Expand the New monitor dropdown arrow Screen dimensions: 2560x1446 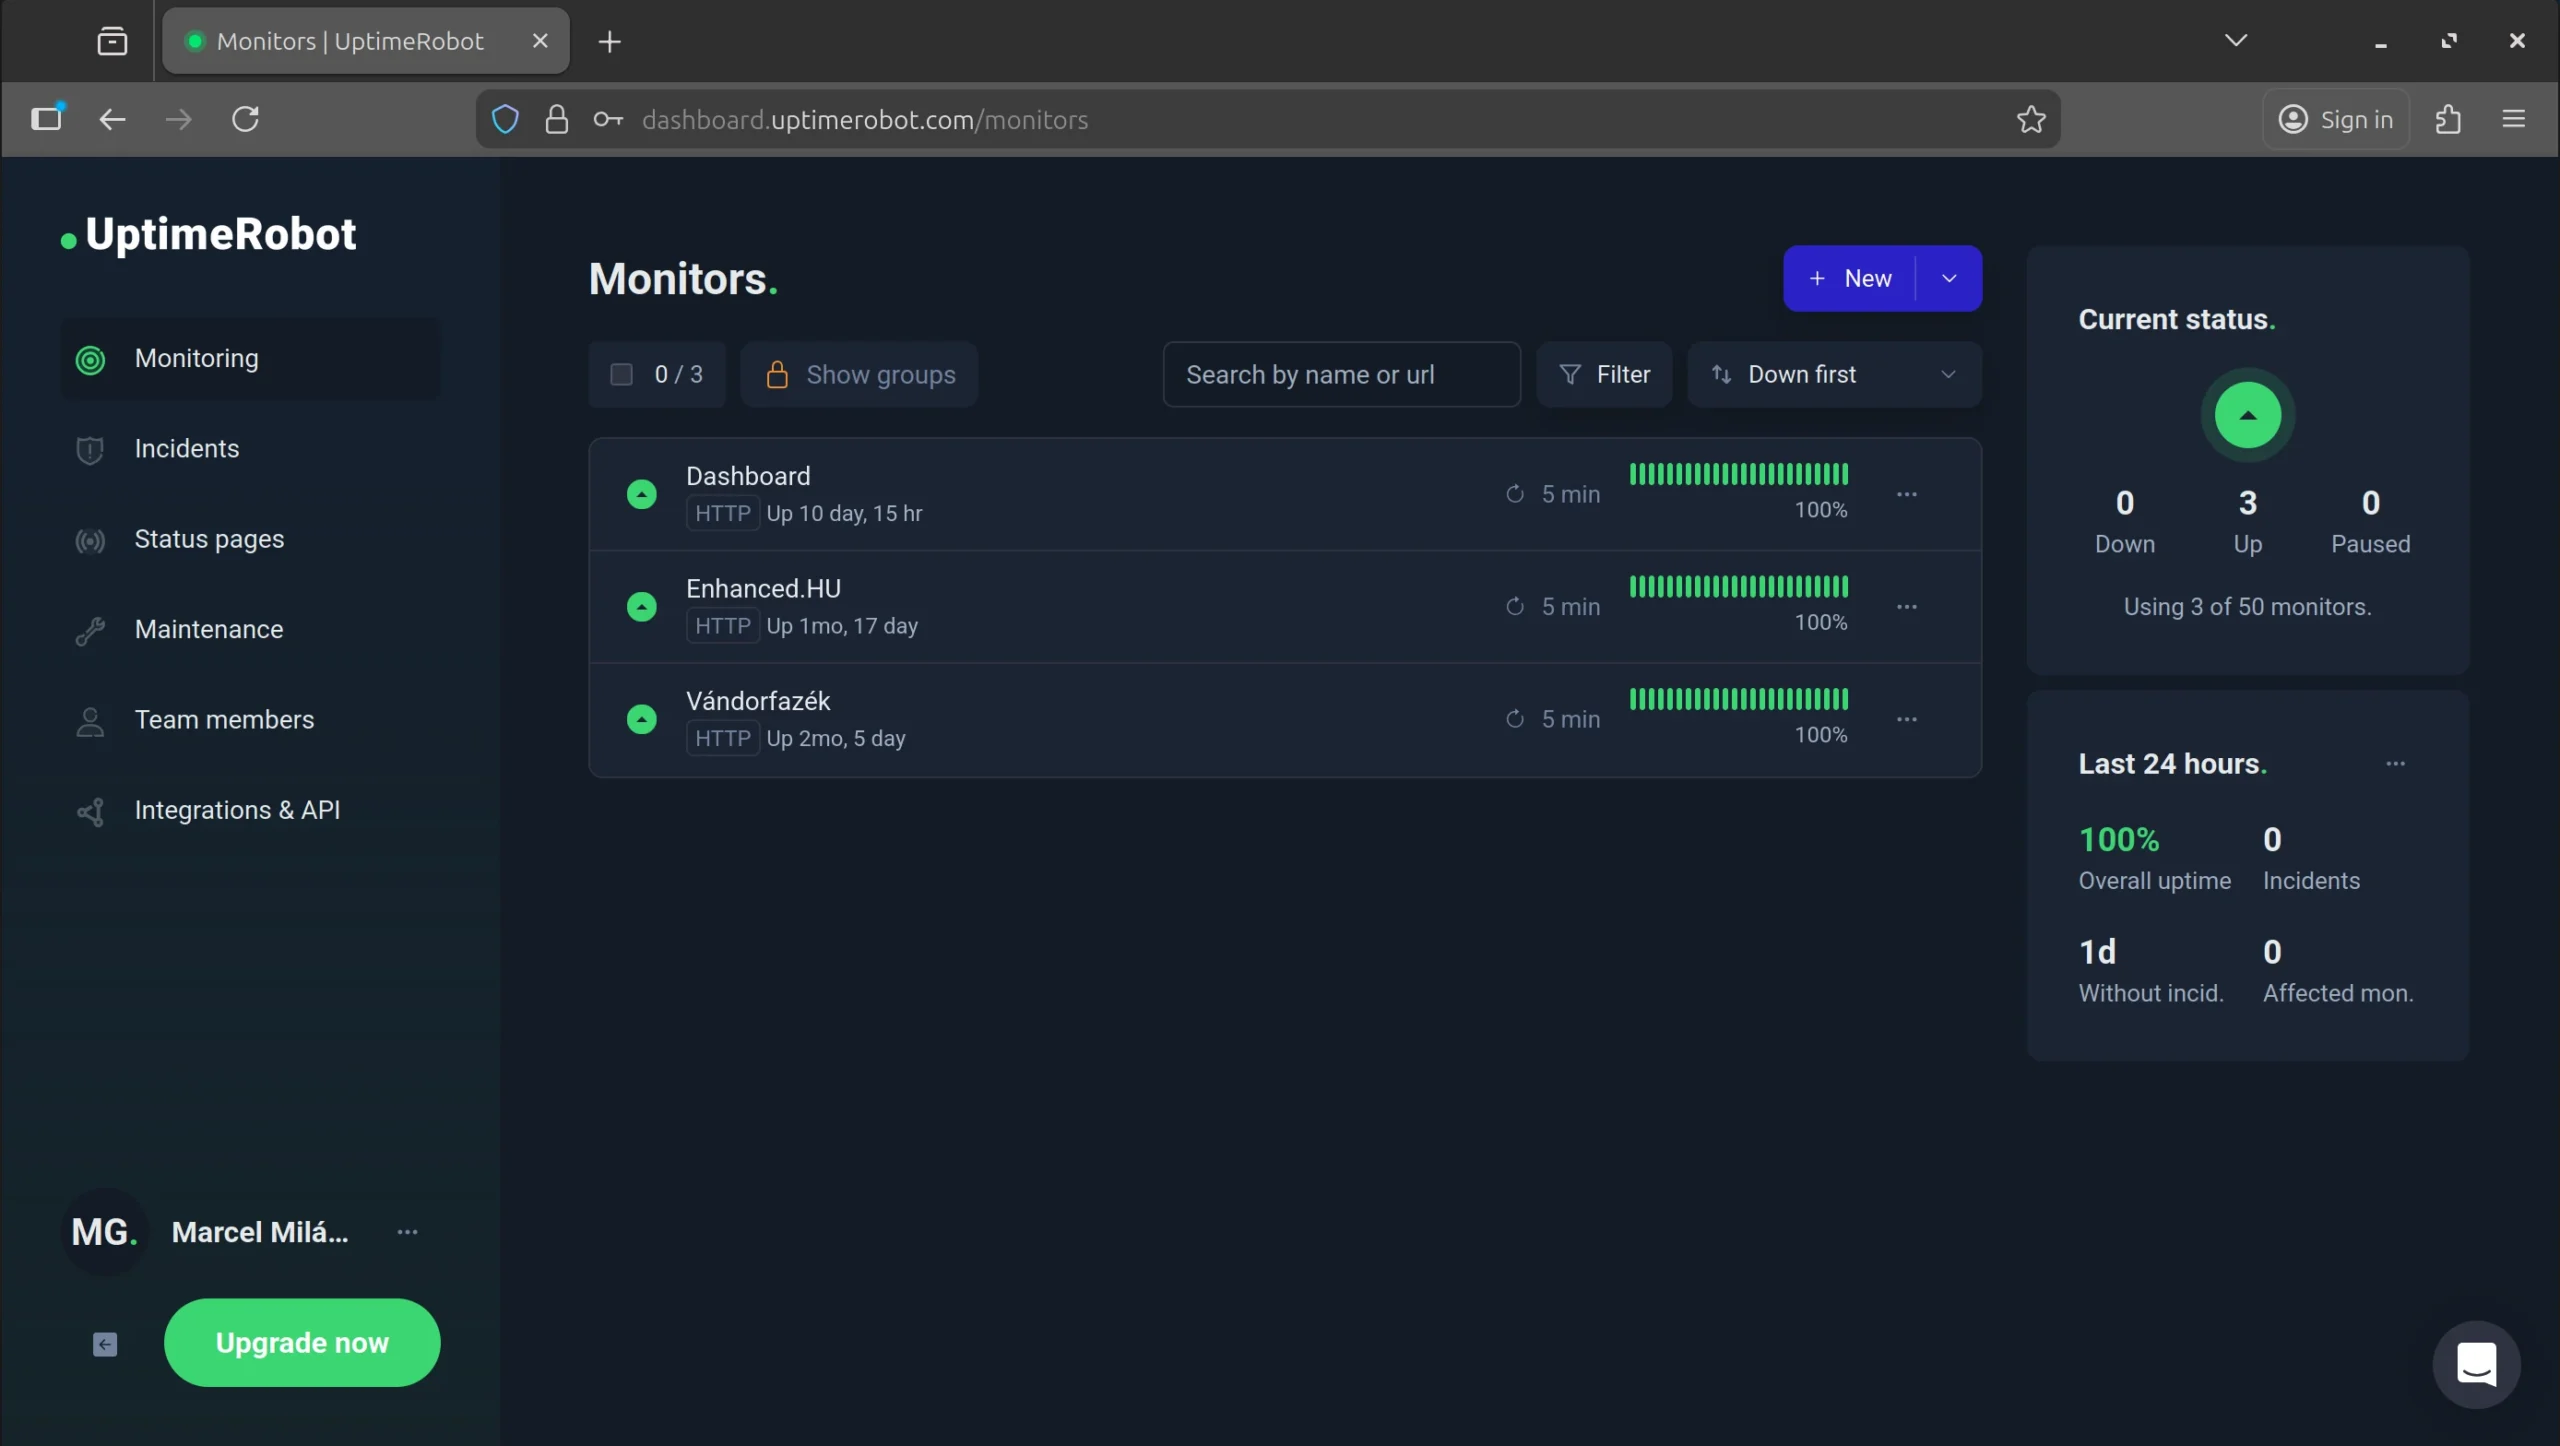(x=1948, y=278)
